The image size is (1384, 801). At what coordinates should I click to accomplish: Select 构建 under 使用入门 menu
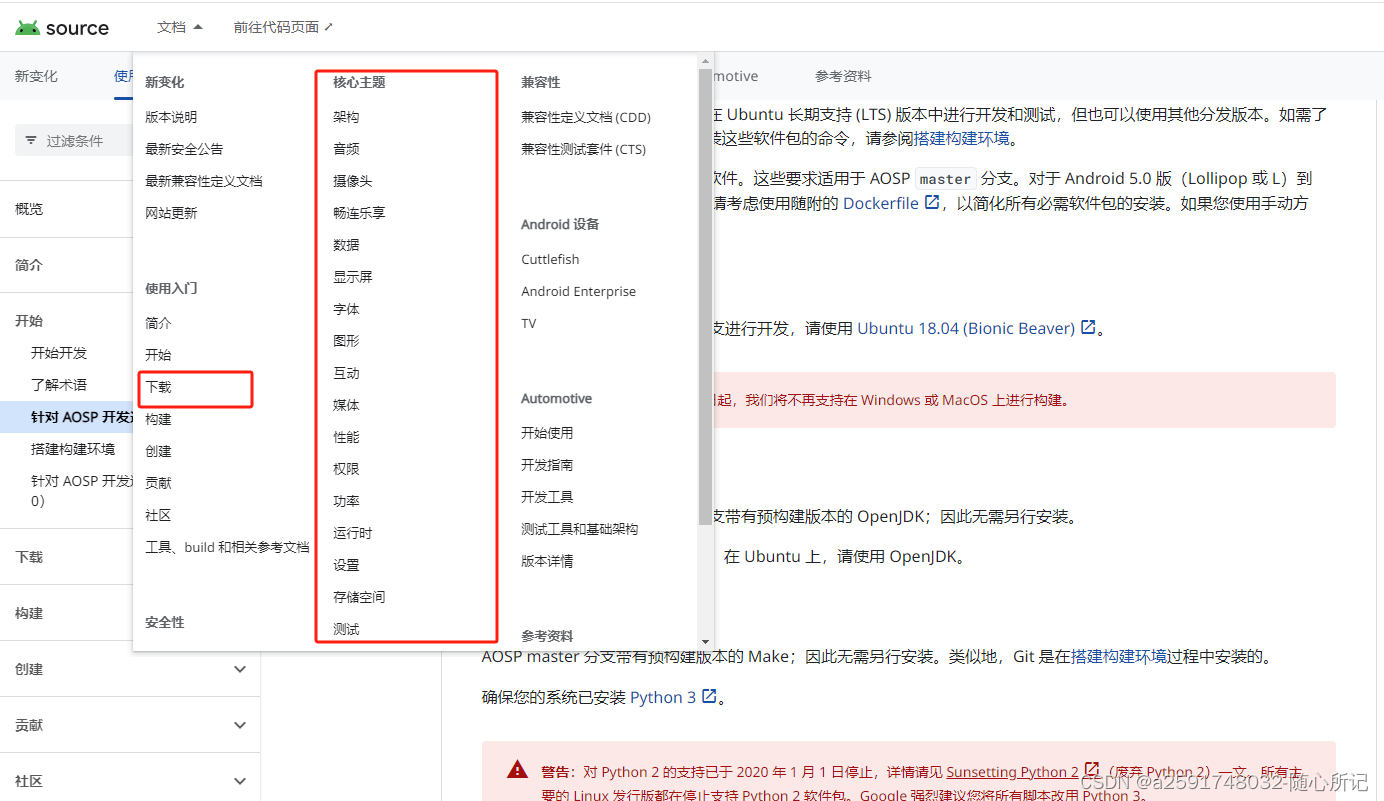[x=158, y=419]
